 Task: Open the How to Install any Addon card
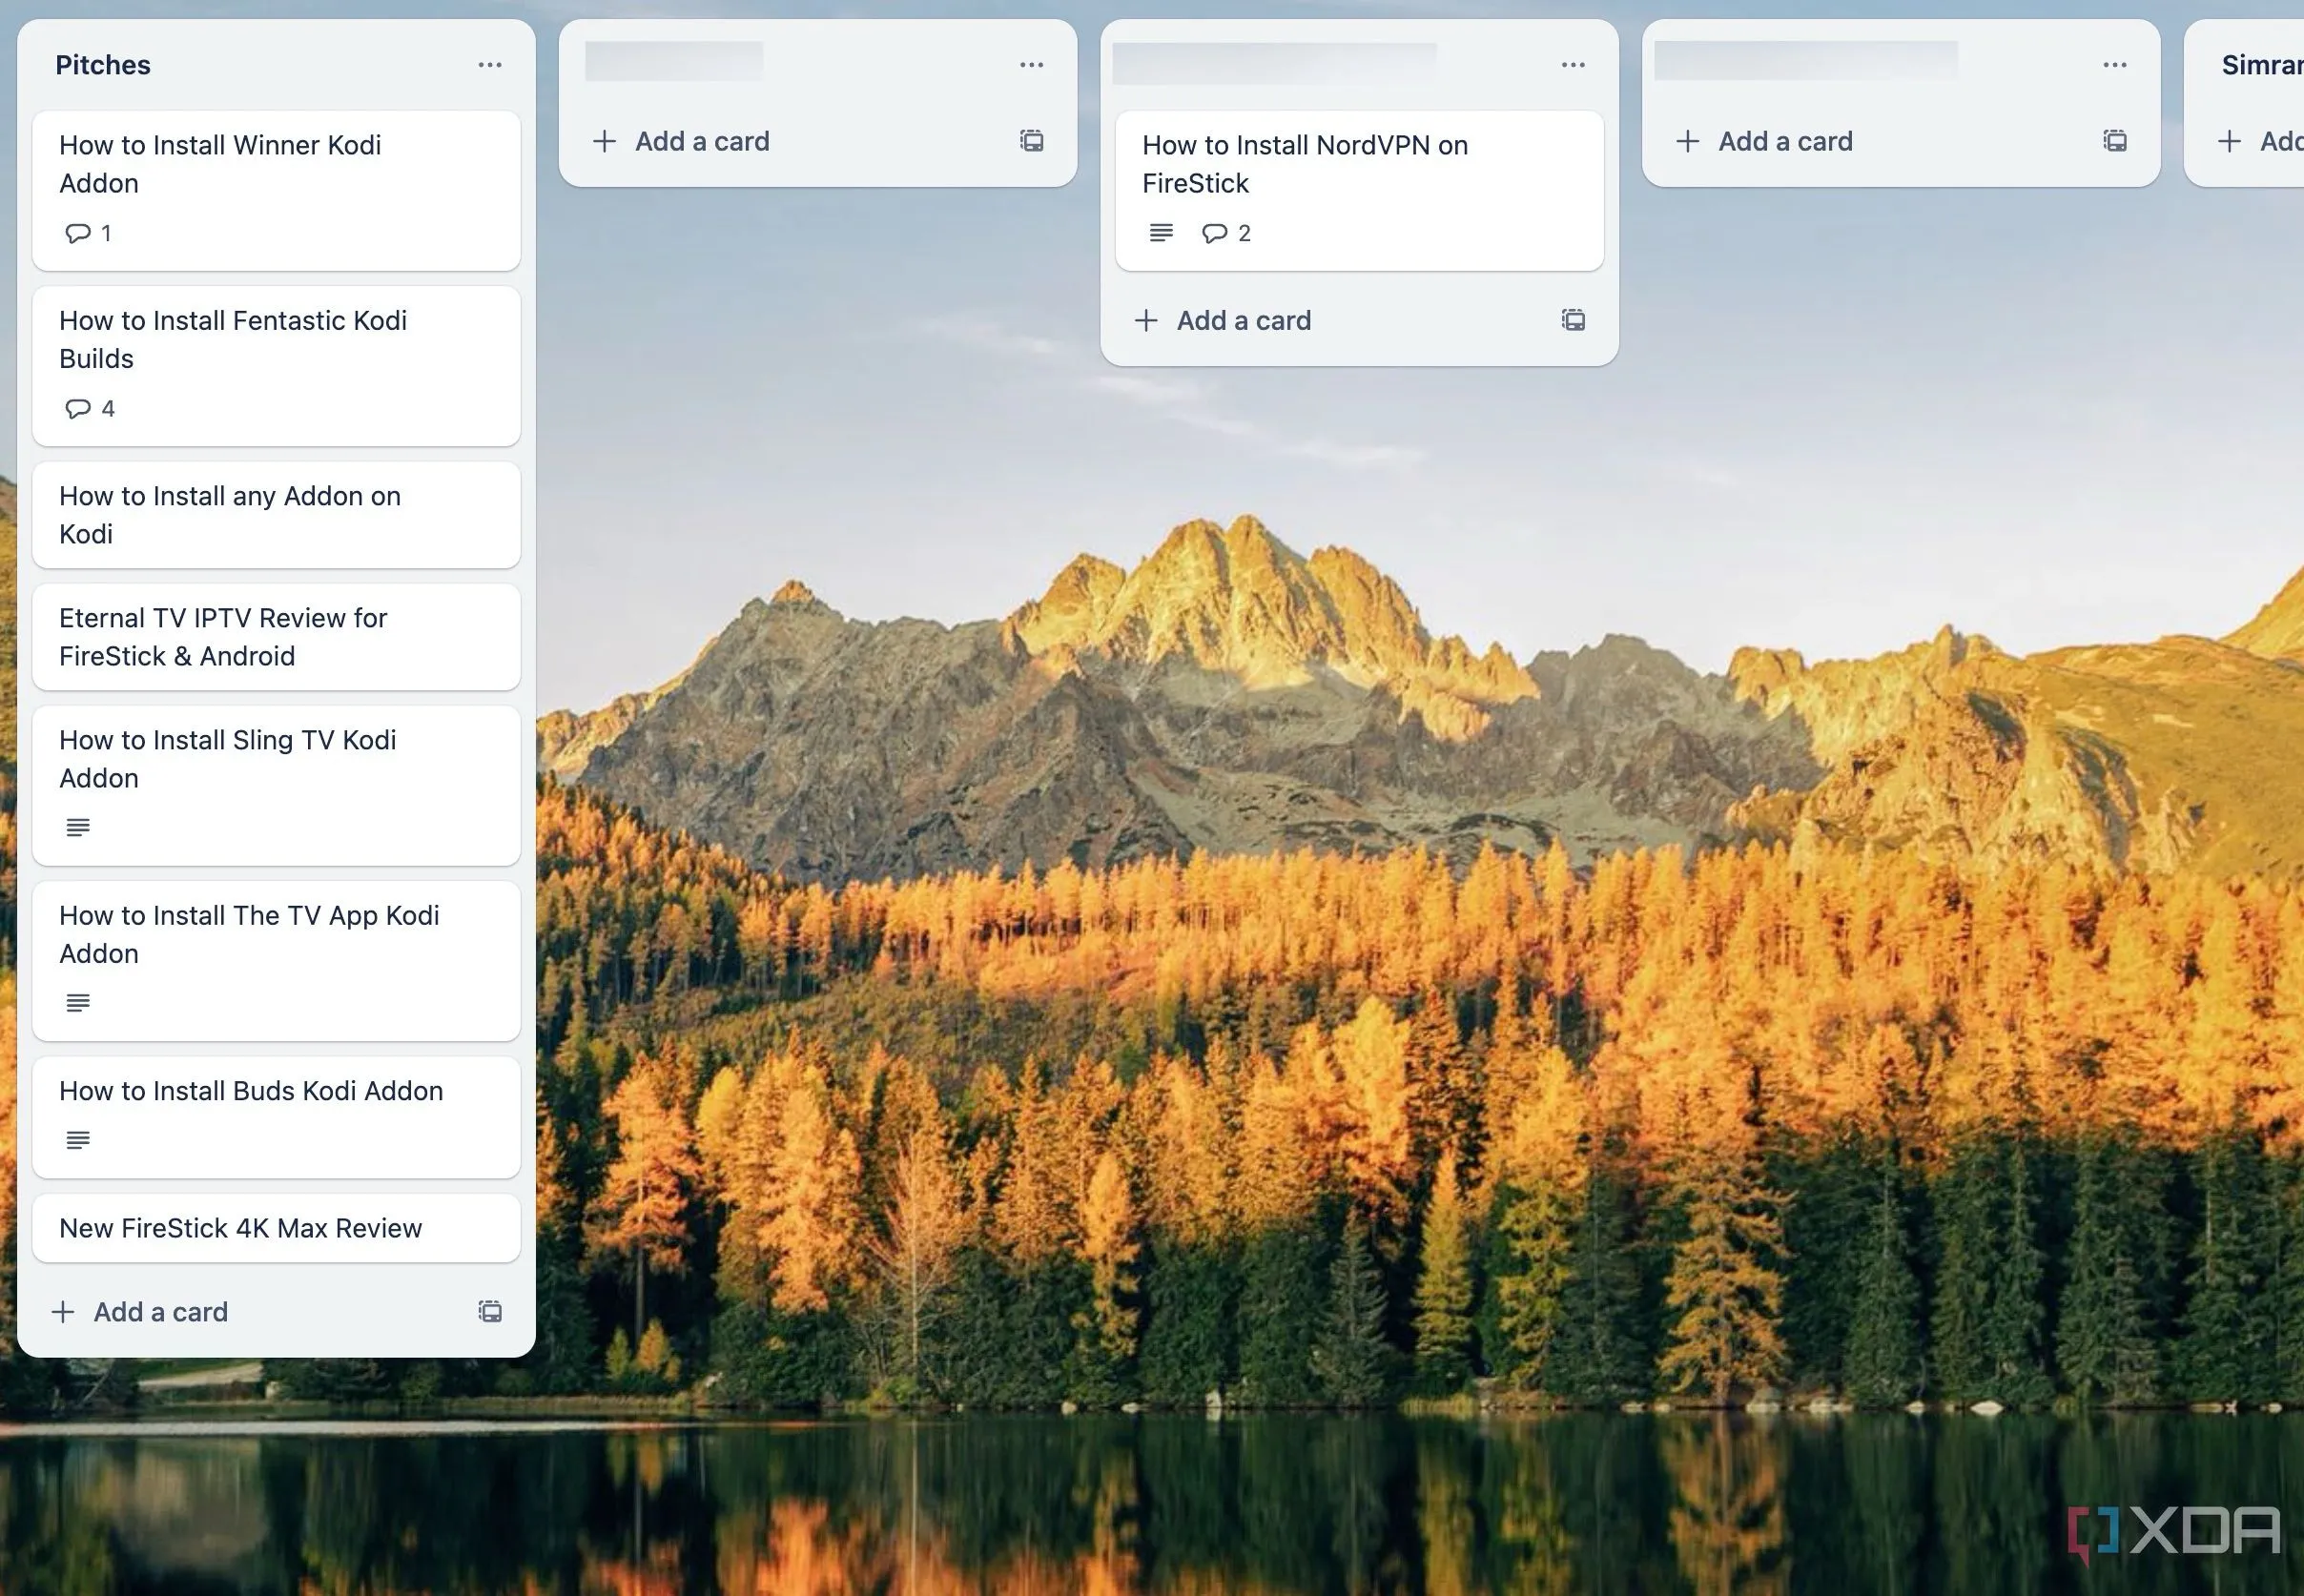[x=230, y=514]
